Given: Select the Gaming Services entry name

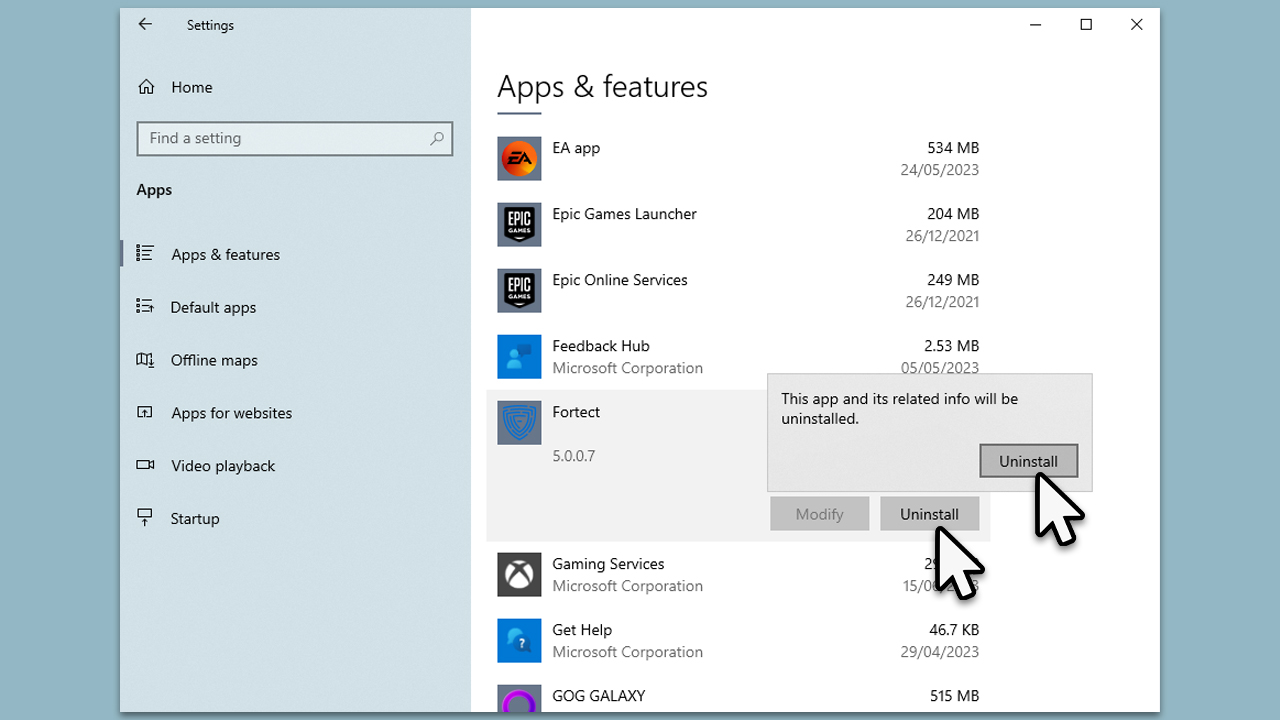Looking at the screenshot, I should pos(608,564).
